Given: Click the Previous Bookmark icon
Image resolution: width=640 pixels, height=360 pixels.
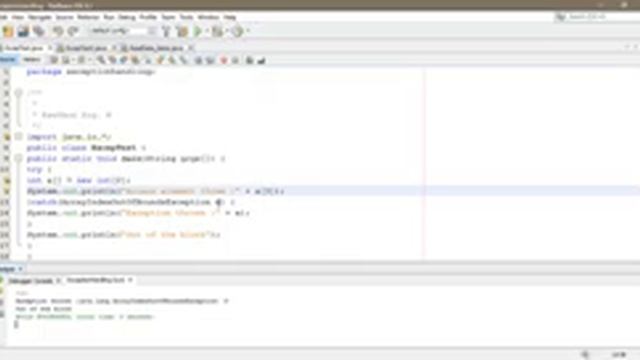Looking at the screenshot, I should [x=160, y=60].
